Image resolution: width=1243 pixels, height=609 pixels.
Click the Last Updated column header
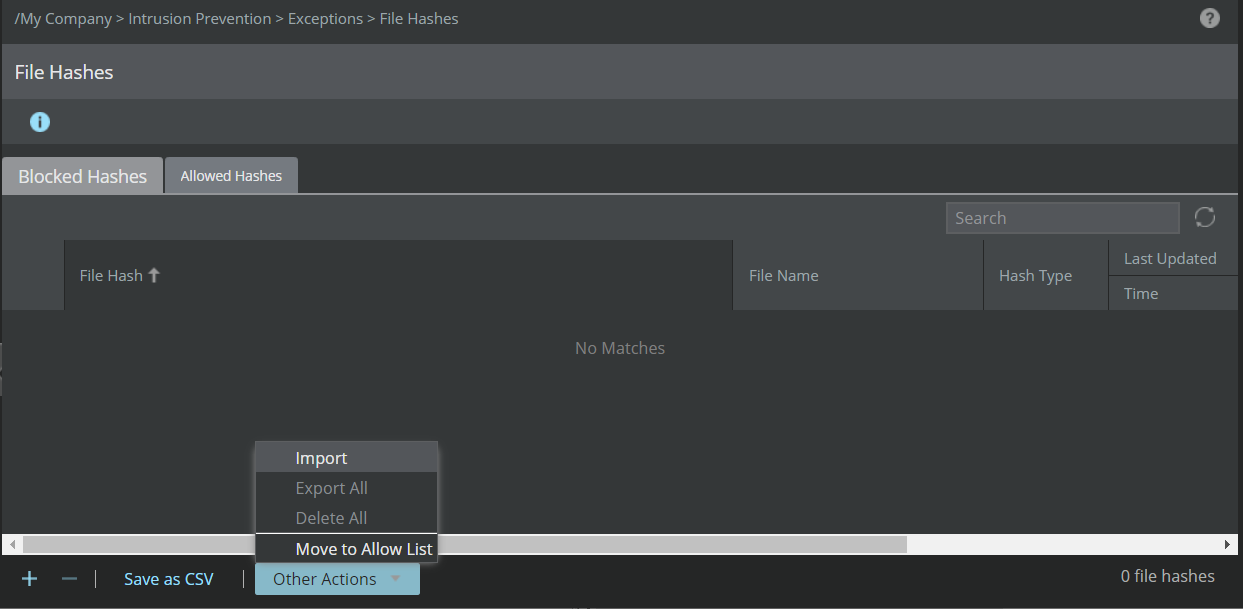[x=1173, y=258]
